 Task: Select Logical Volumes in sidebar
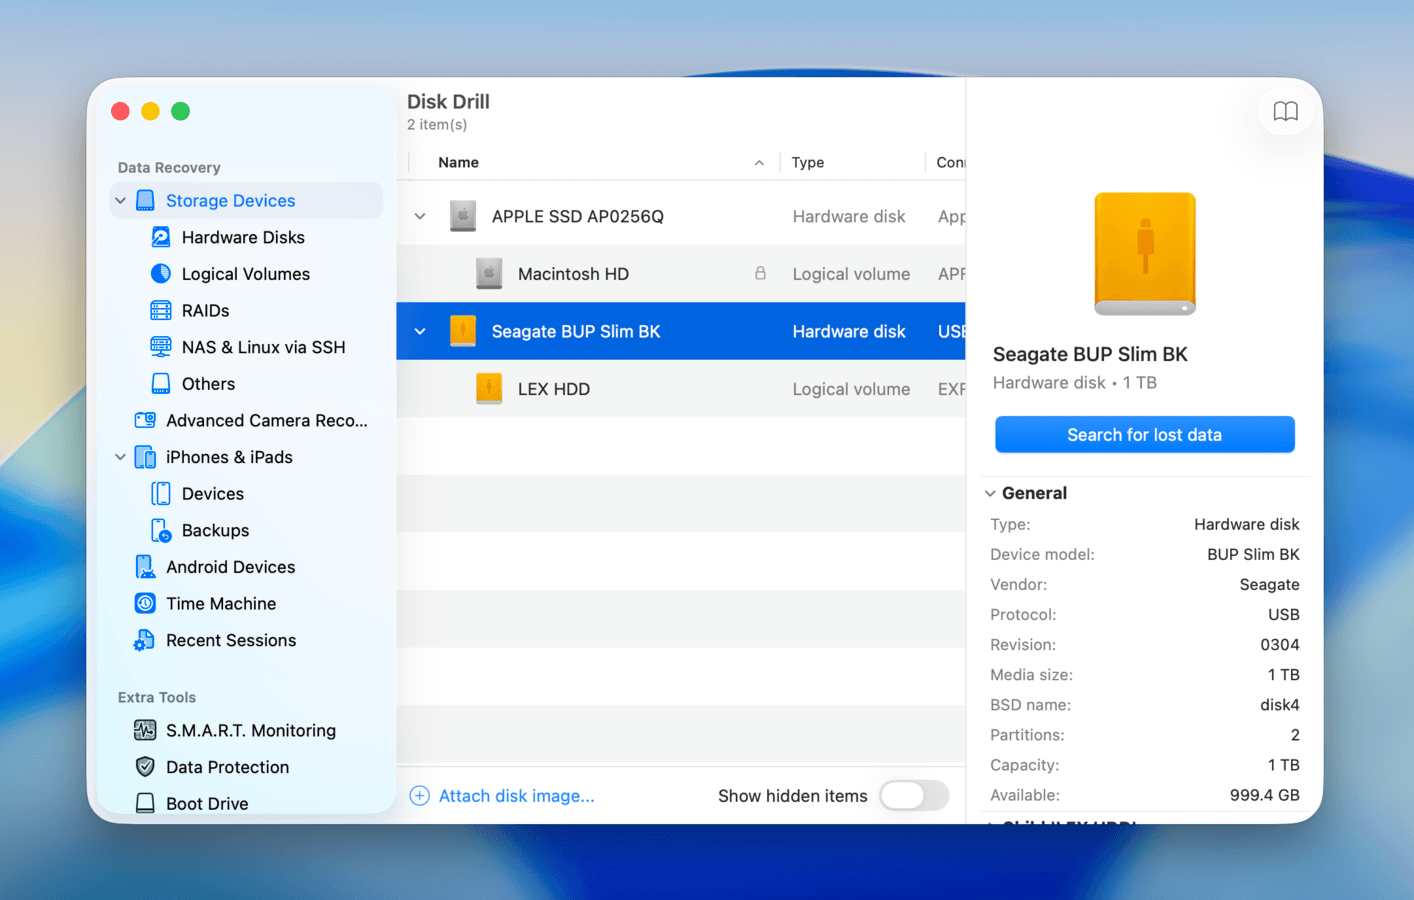245,274
